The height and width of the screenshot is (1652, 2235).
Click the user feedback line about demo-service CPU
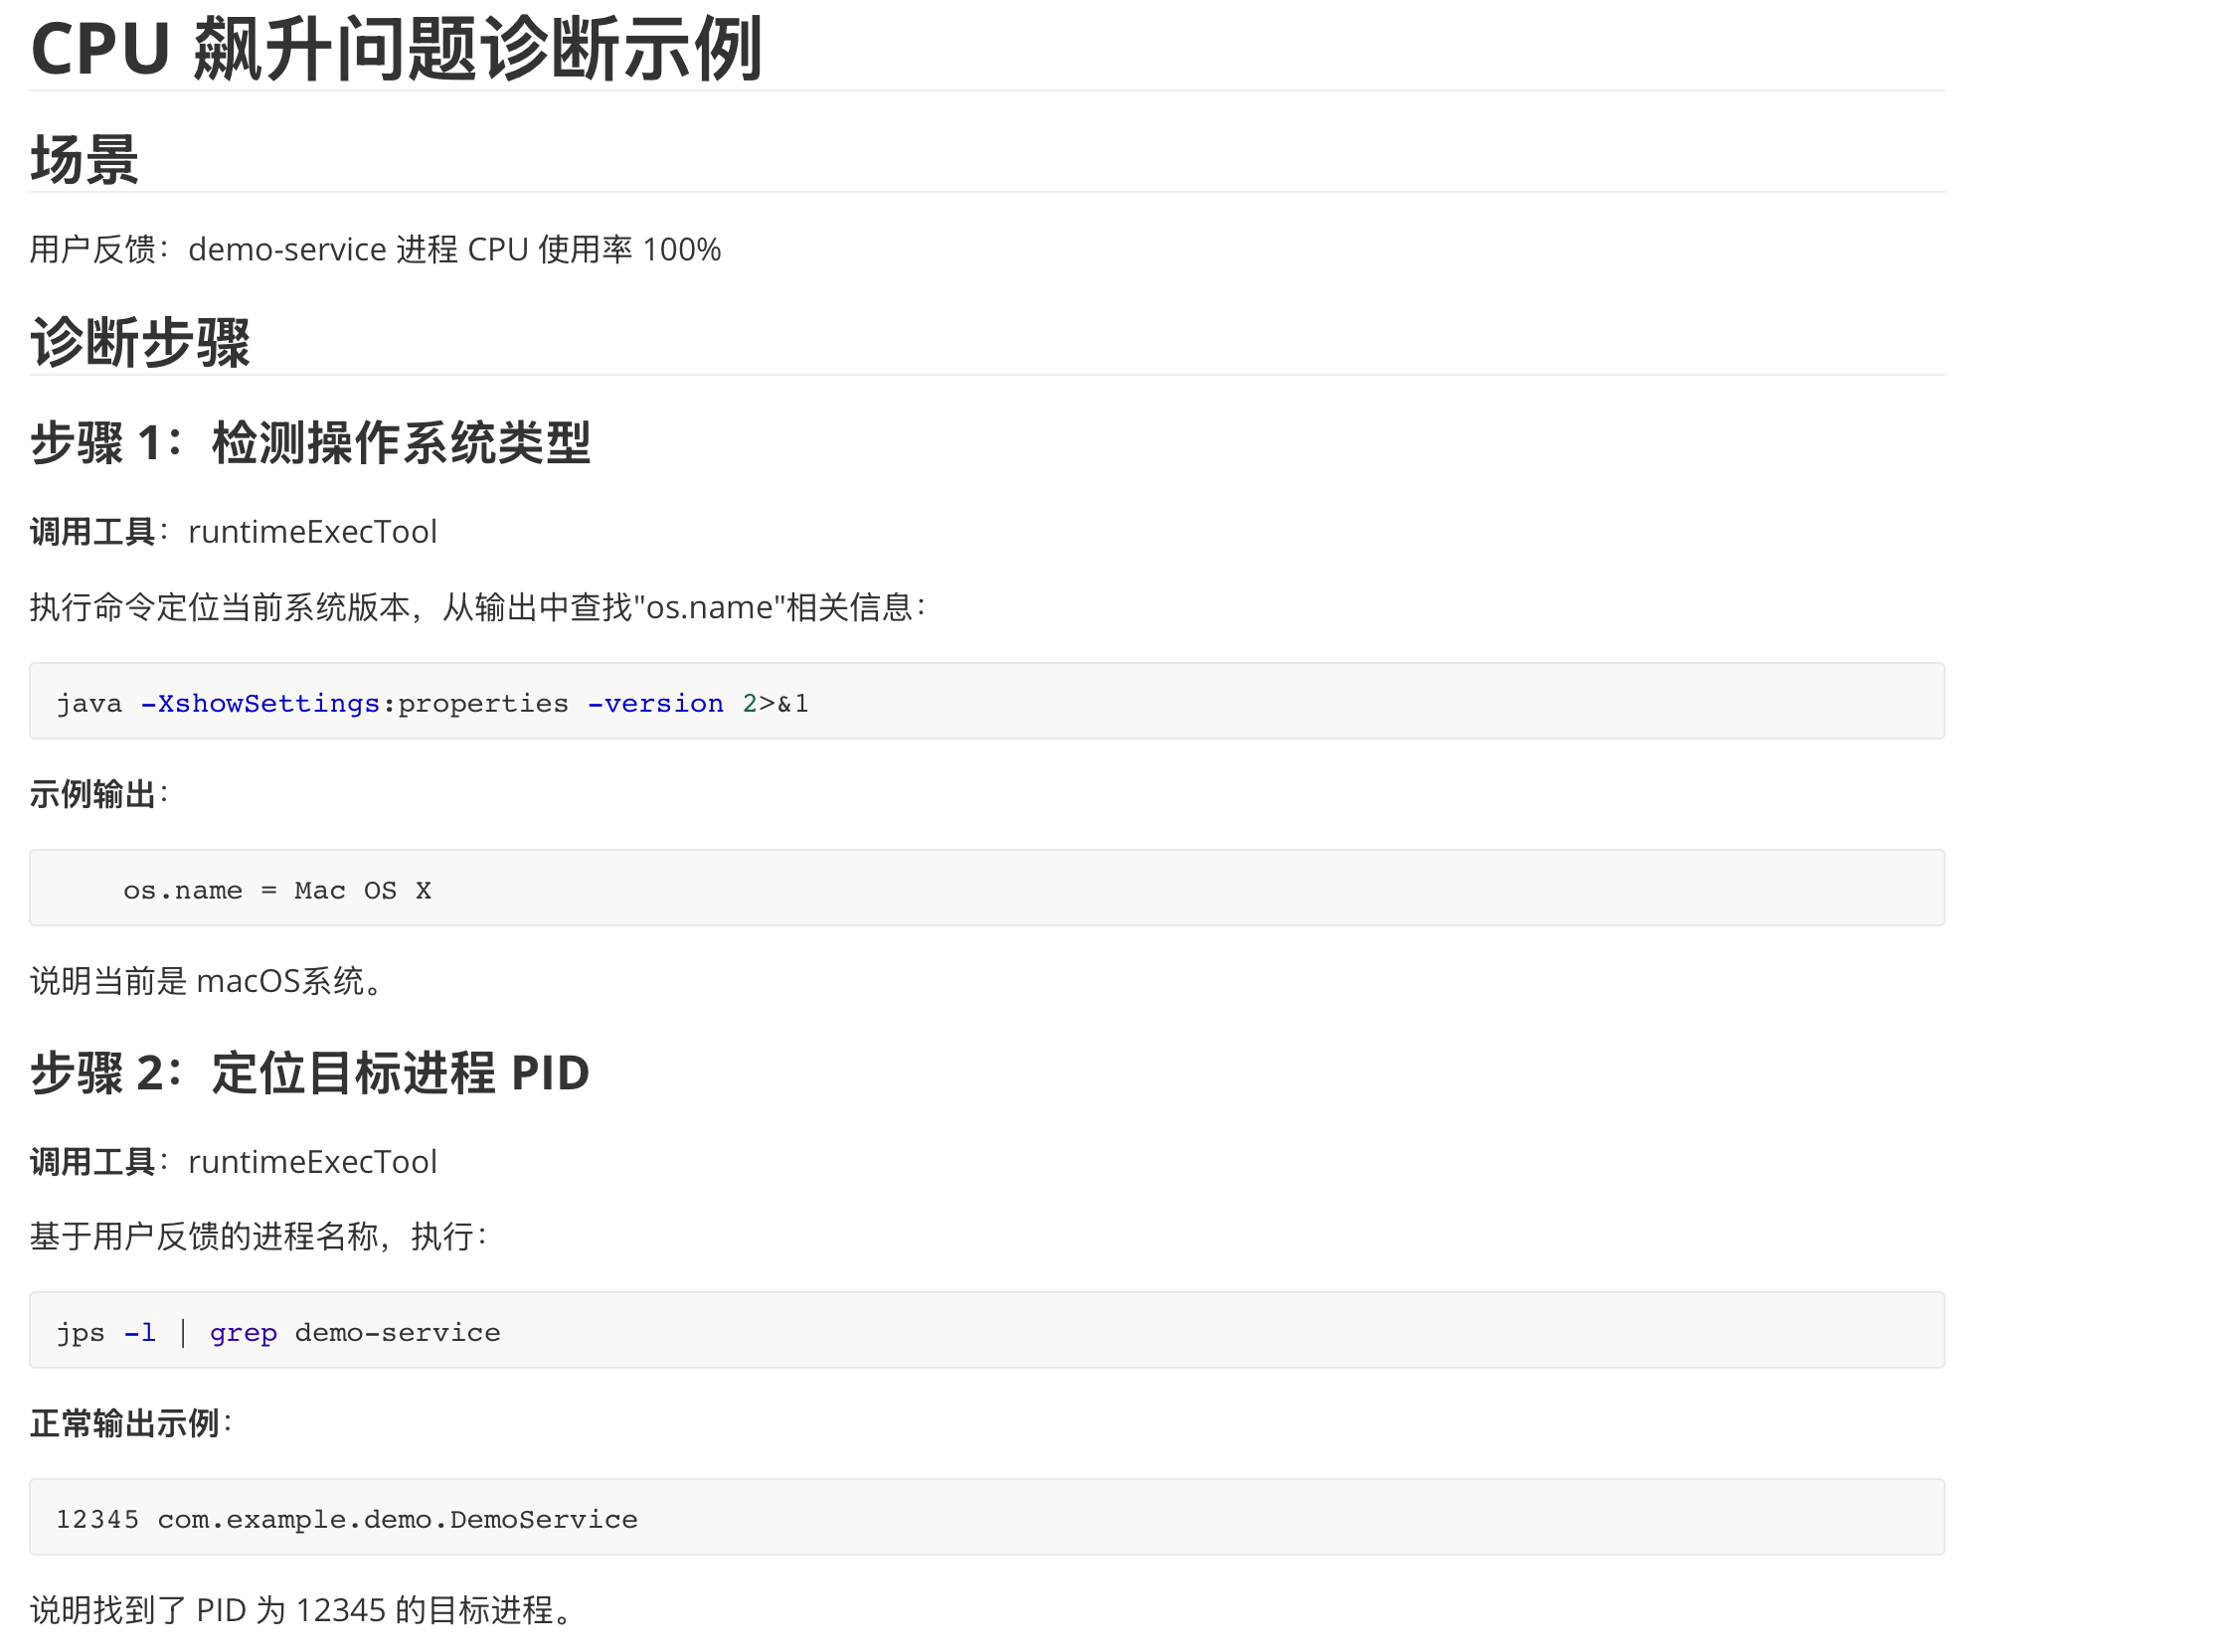pyautogui.click(x=375, y=250)
